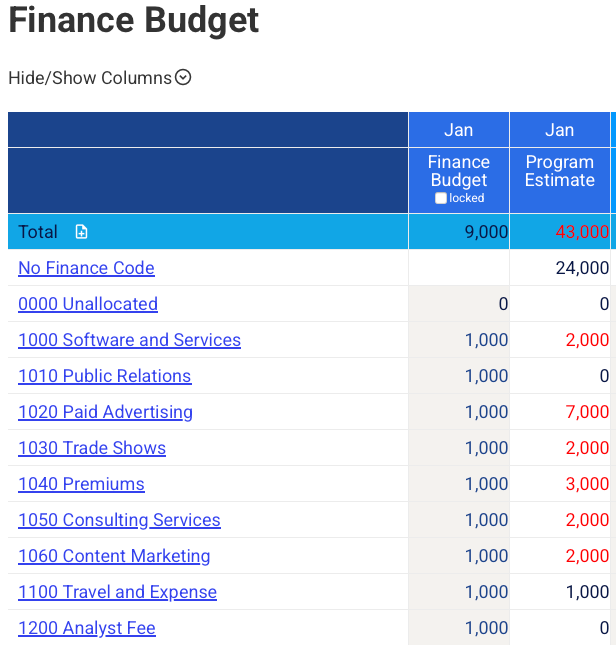This screenshot has width=616, height=647.
Task: Open 1100 Travel and Expense link
Action: point(117,592)
